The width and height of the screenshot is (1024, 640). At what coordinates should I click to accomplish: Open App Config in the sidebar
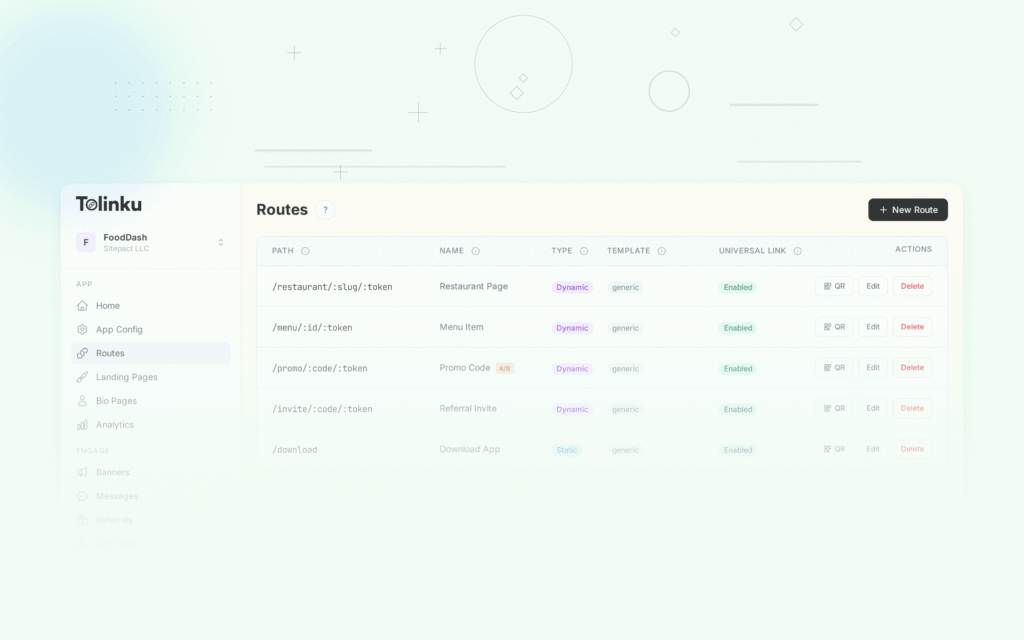tap(151, 329)
